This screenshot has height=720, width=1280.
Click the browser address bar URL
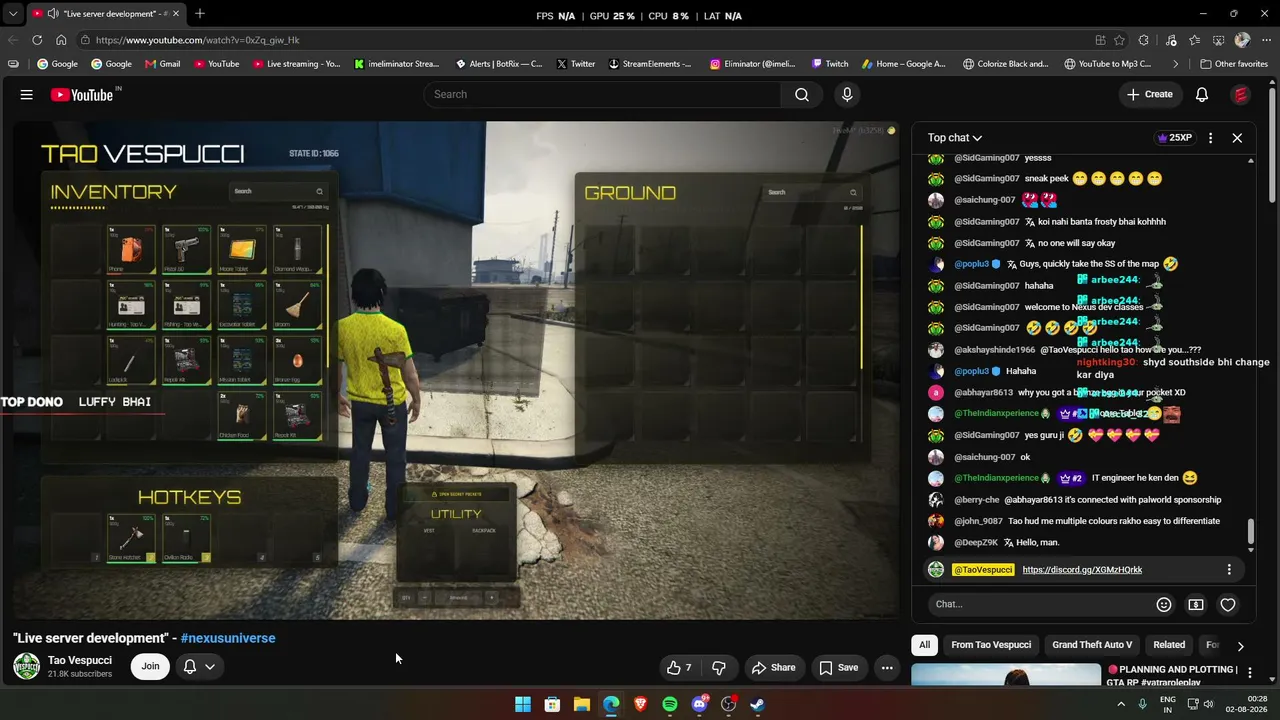pos(198,40)
